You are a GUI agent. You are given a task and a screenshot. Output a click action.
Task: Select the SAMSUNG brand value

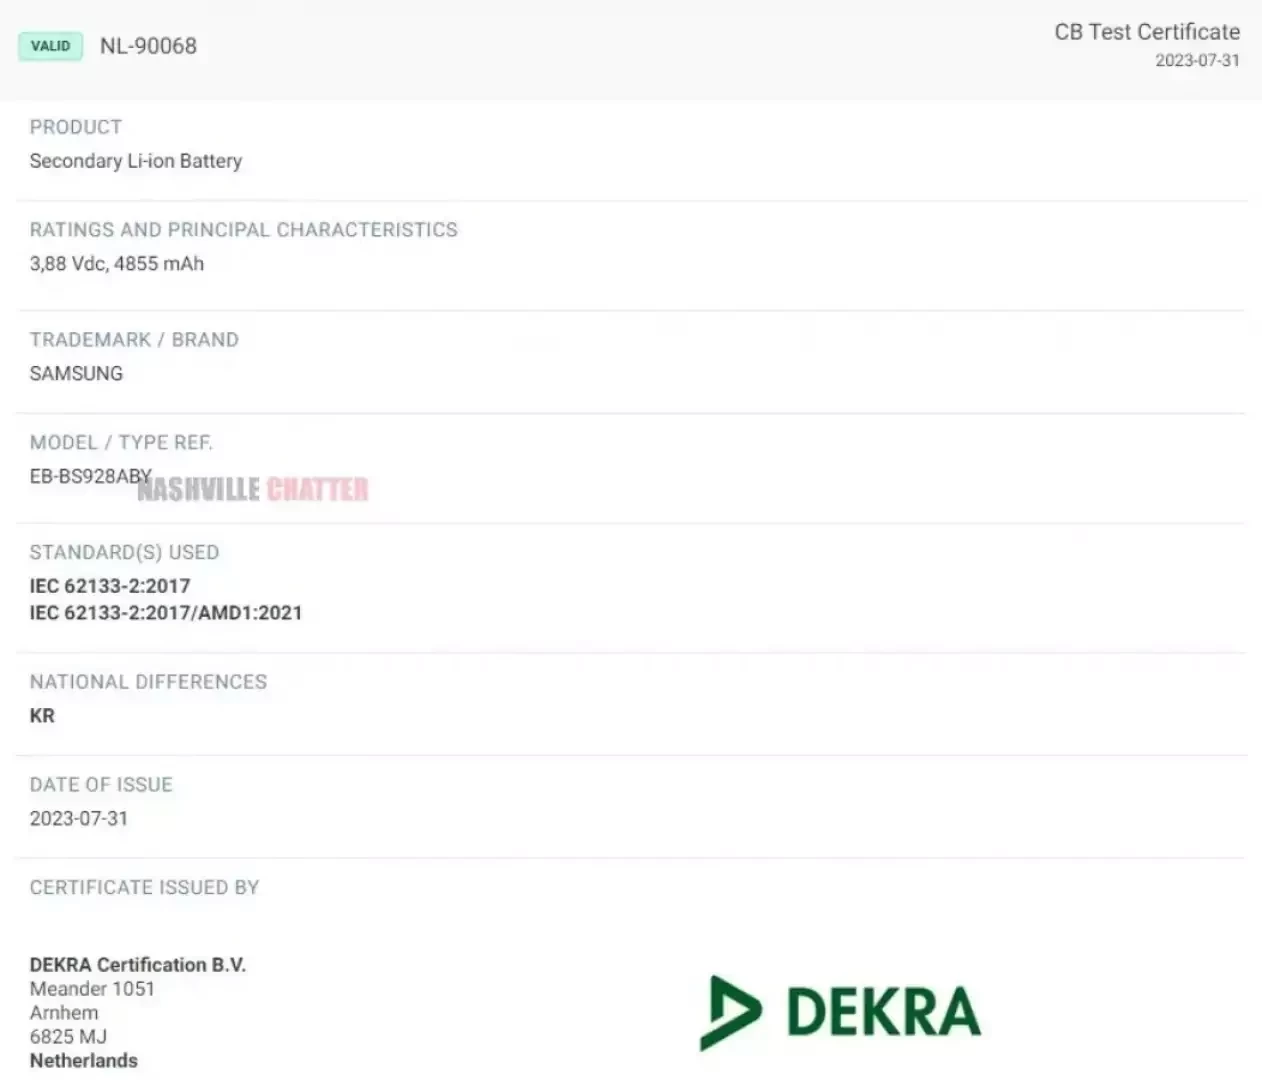[76, 374]
